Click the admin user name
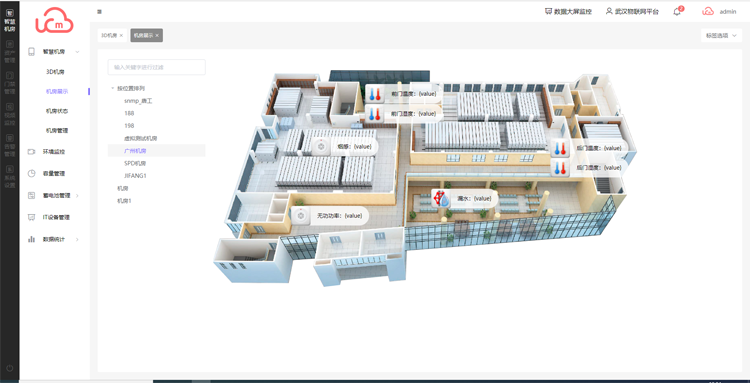 728,11
